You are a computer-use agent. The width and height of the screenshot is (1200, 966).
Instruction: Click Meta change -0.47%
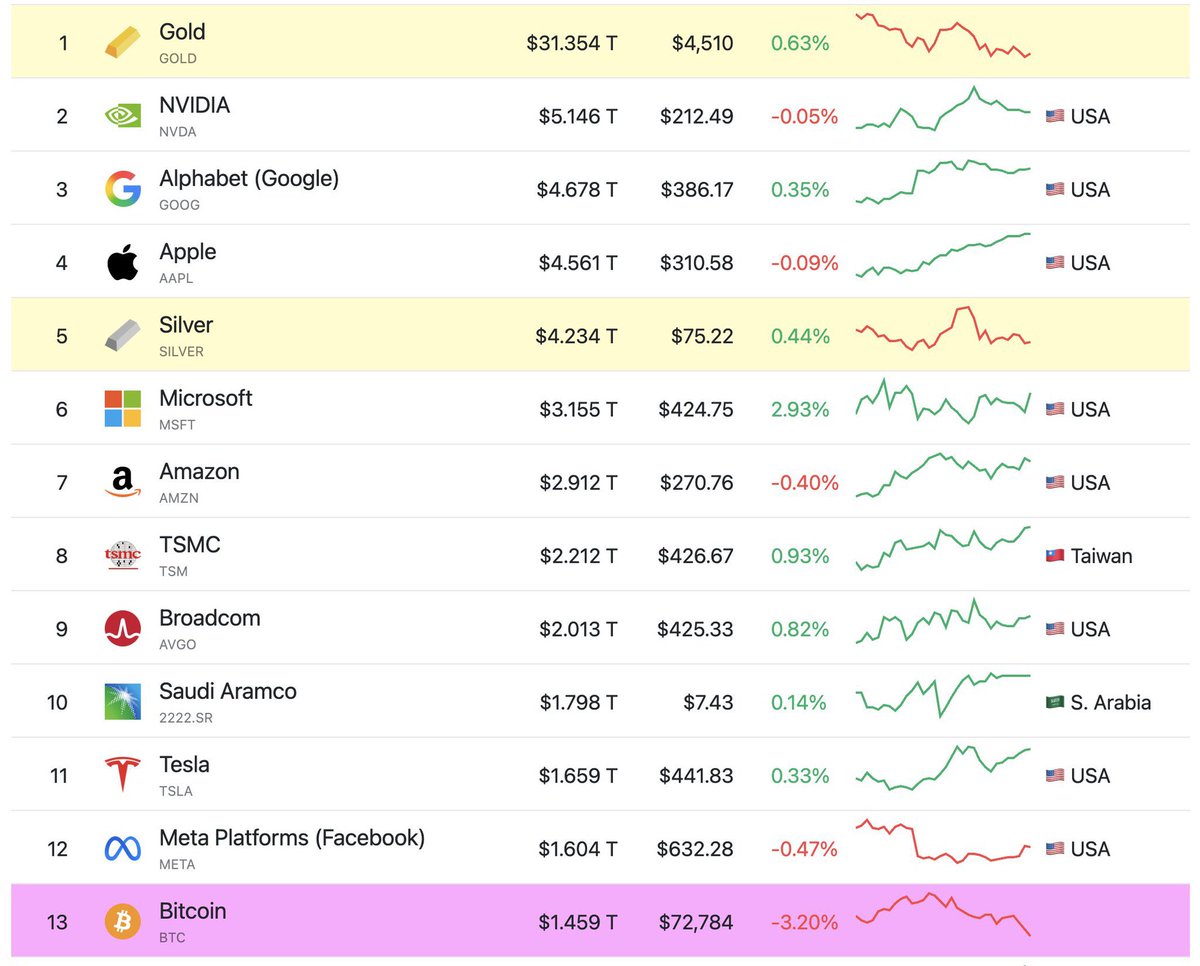point(804,848)
